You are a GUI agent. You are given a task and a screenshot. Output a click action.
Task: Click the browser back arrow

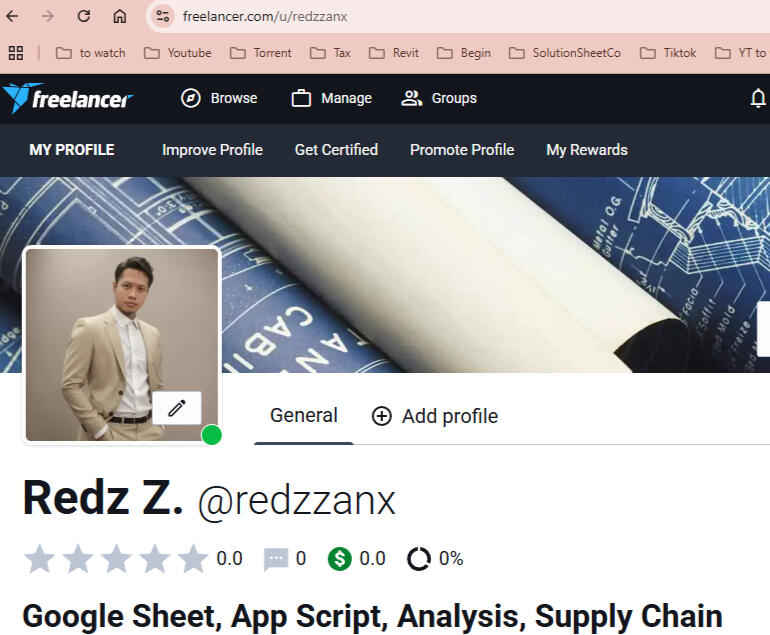[12, 16]
